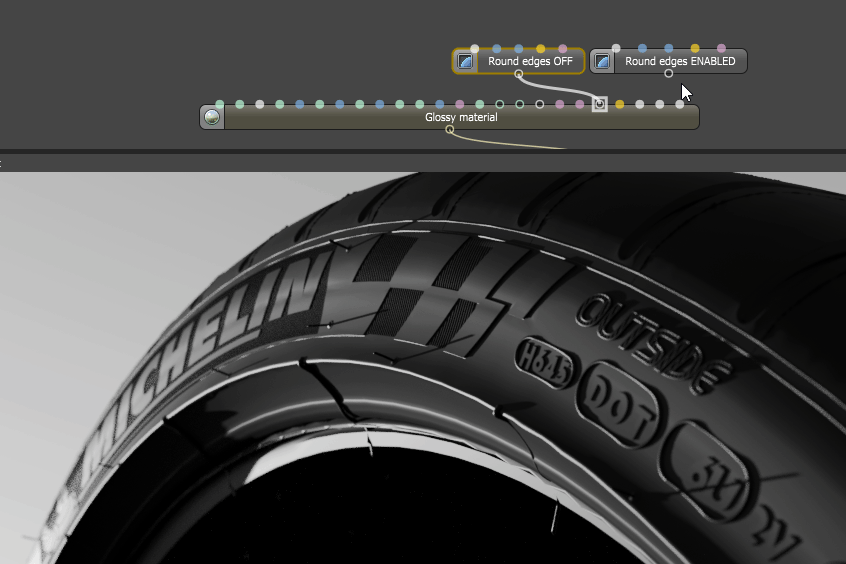
Task: Select the Round edges ENABLED node
Action: tap(668, 62)
